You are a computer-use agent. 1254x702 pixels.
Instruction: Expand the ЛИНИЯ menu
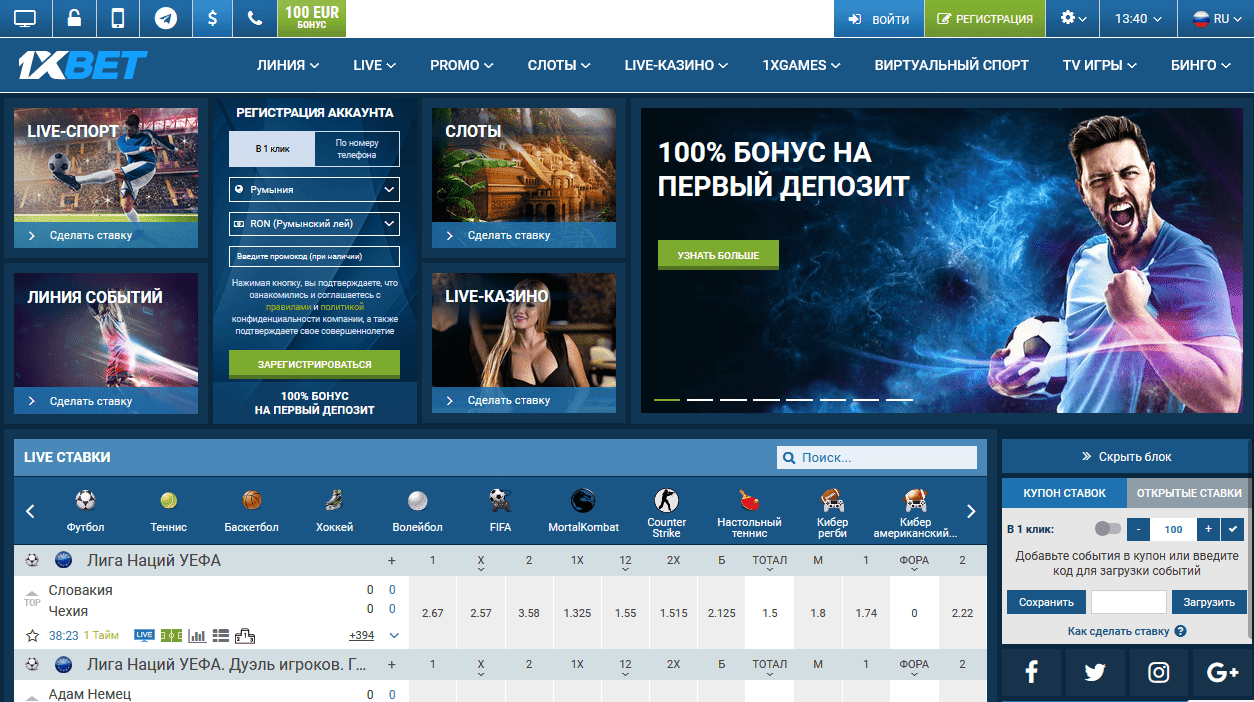coord(288,65)
